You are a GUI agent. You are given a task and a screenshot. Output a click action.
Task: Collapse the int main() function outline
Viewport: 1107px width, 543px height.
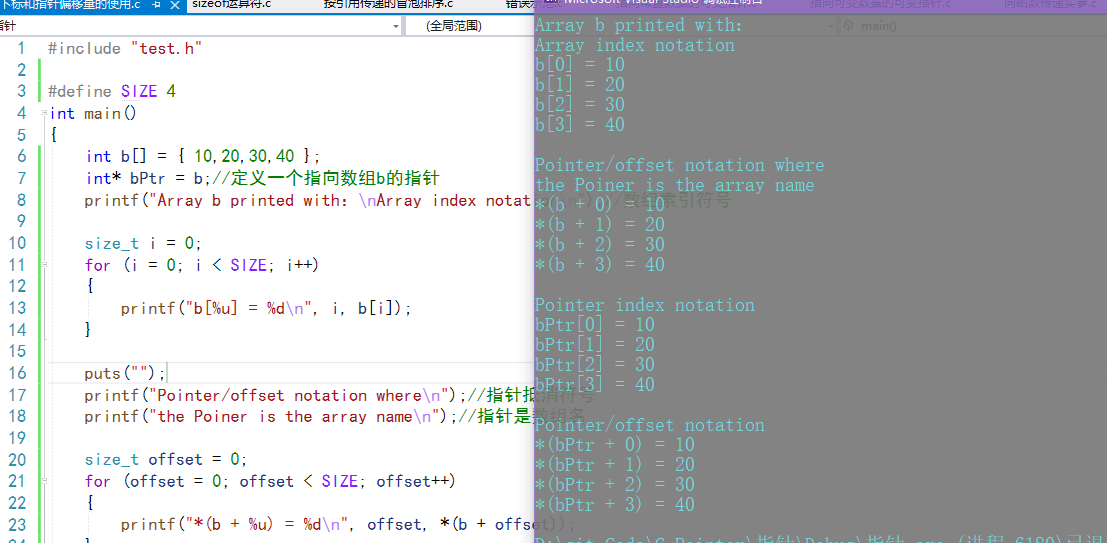[44, 113]
